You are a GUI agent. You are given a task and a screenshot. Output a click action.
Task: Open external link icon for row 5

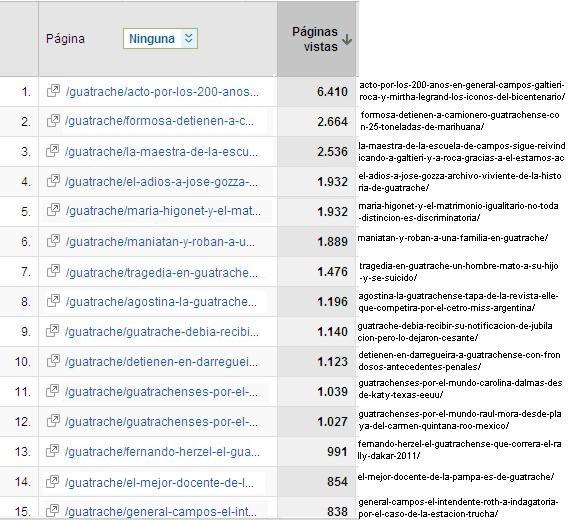(x=53, y=210)
